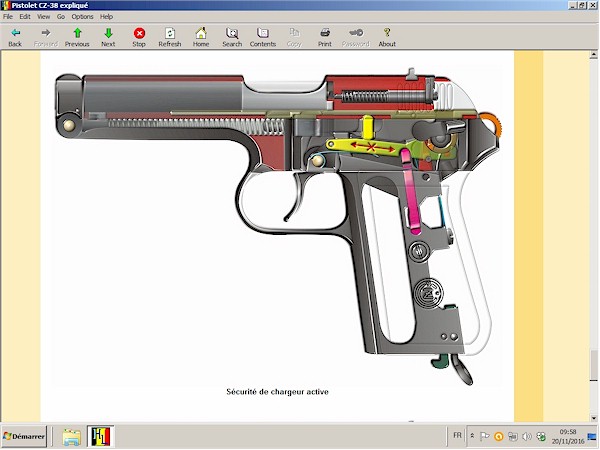Click the HL application taskbar button
The image size is (600, 450).
(x=101, y=437)
